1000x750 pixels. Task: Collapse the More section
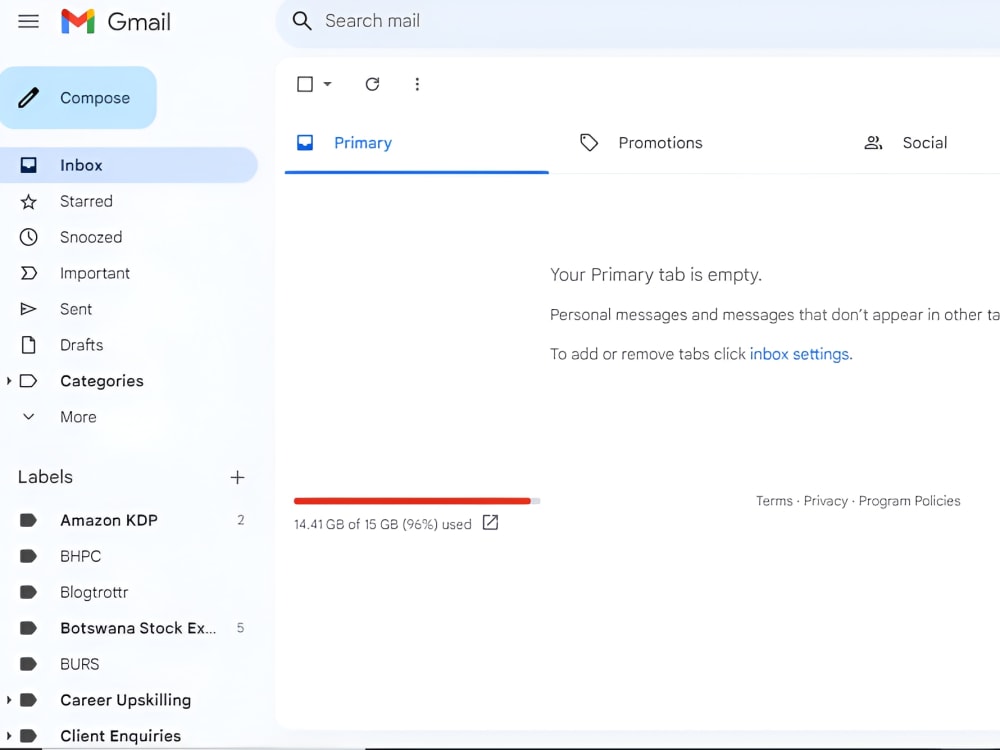(x=28, y=417)
